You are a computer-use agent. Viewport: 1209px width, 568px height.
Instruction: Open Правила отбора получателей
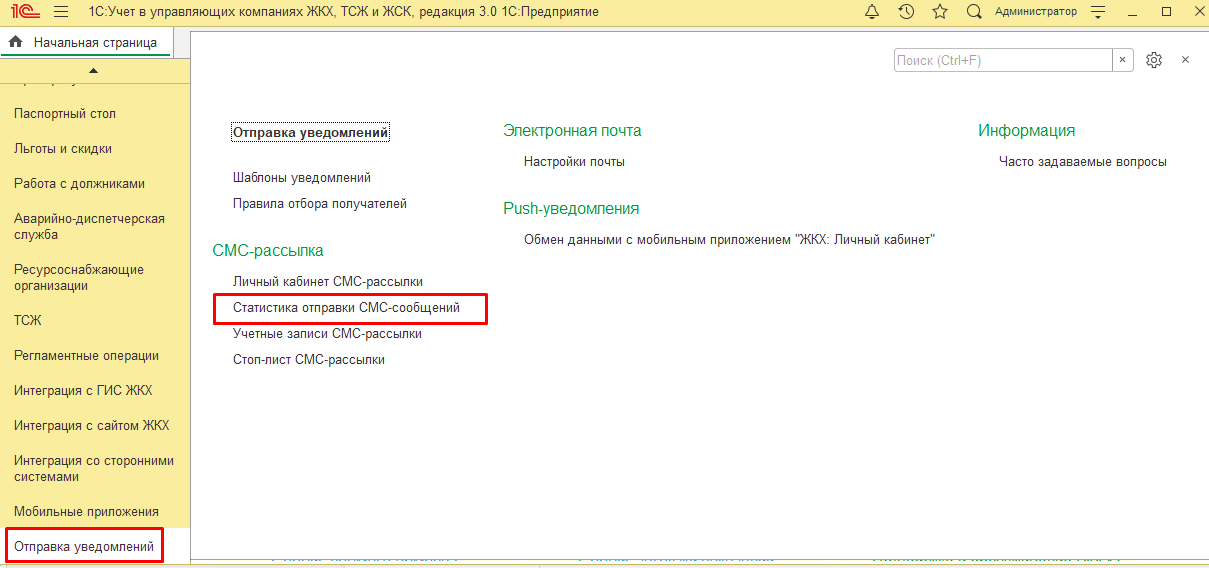pyautogui.click(x=320, y=204)
